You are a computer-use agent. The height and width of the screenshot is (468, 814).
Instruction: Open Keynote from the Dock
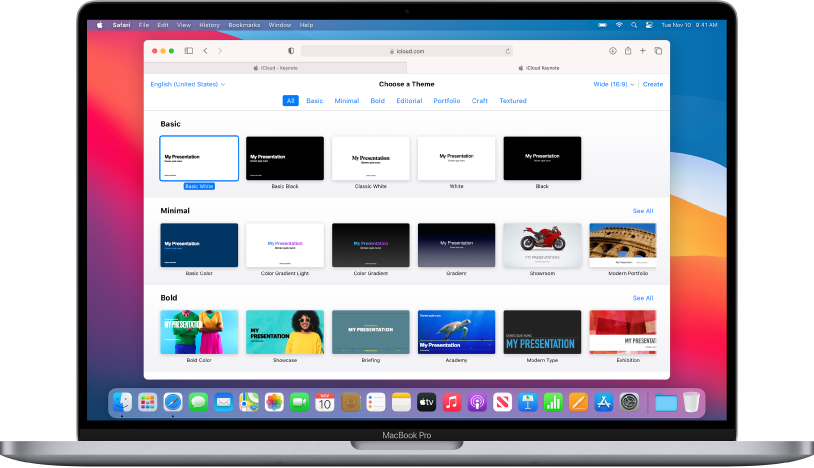coord(527,402)
